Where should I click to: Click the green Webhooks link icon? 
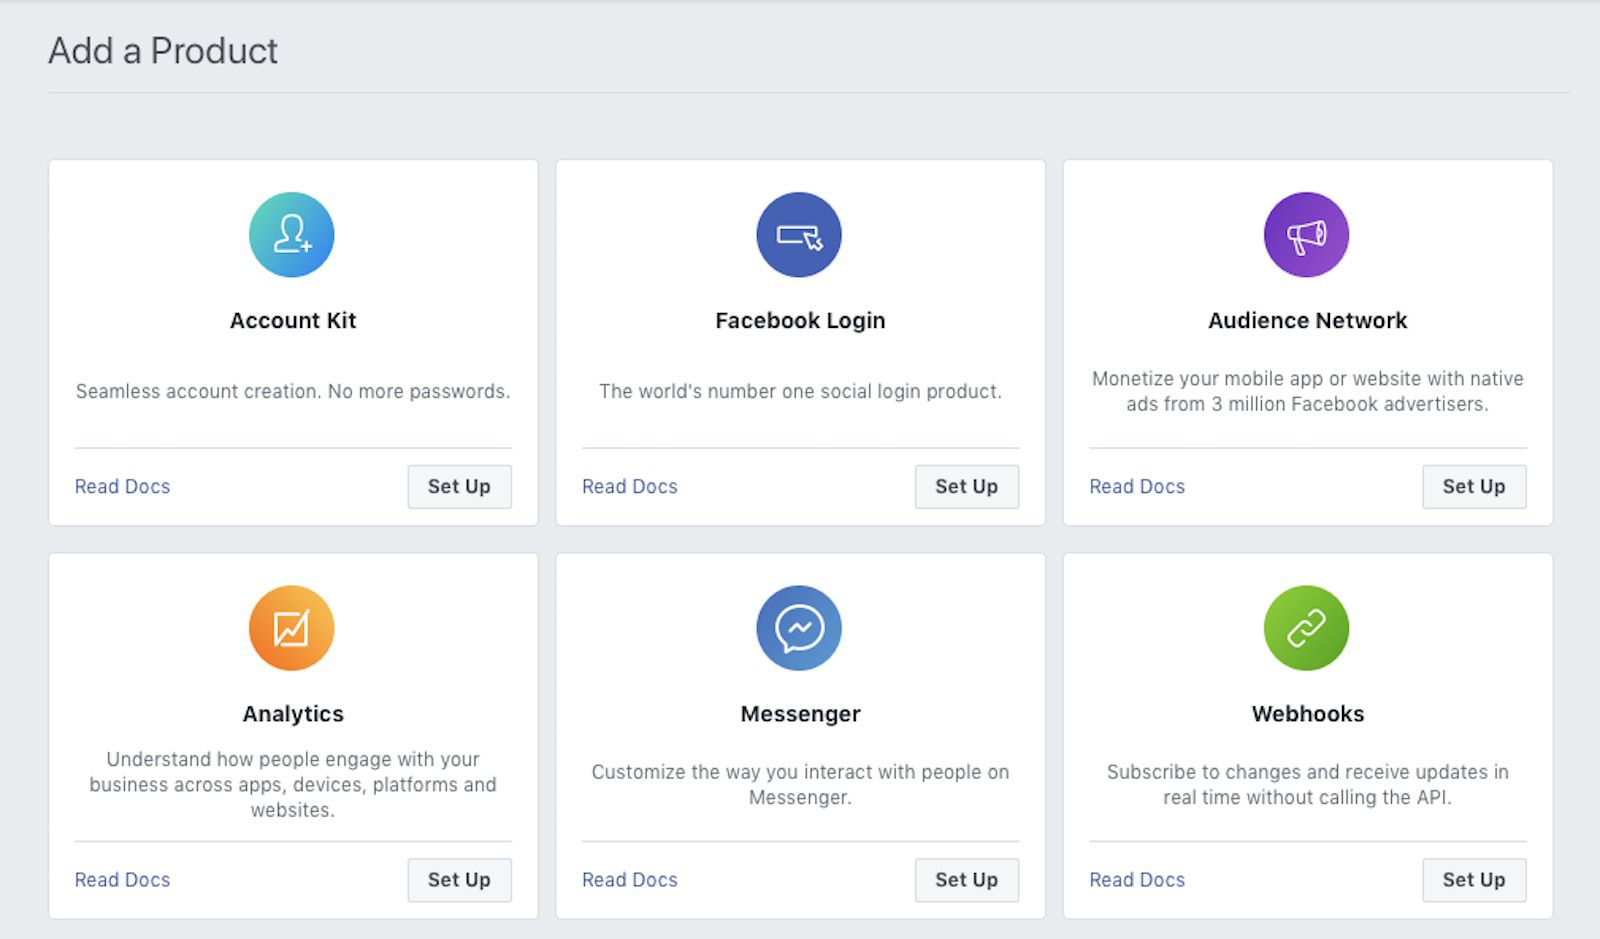point(1306,628)
